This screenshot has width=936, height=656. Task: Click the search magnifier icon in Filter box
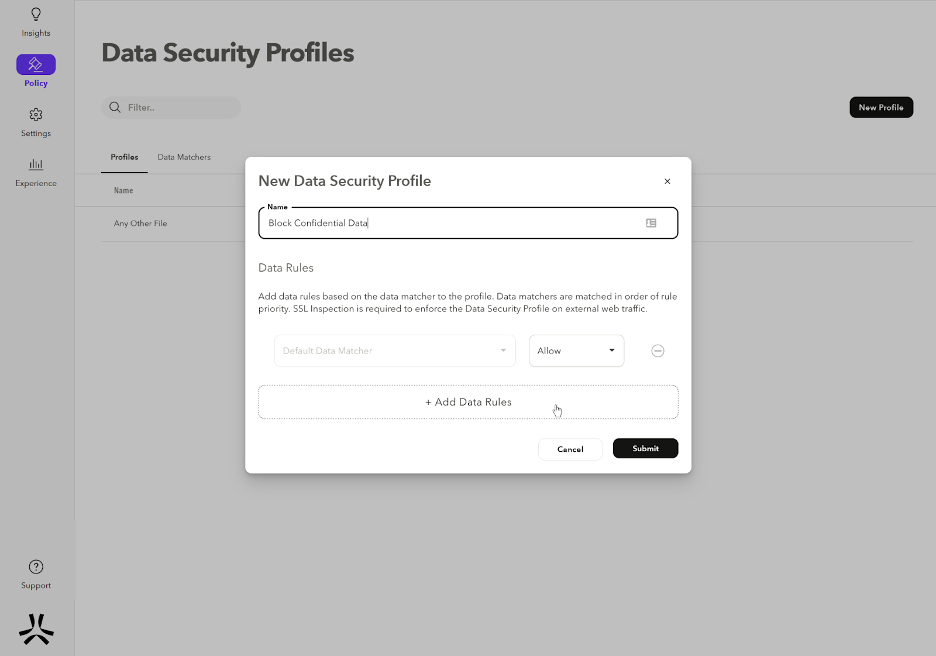[x=115, y=107]
